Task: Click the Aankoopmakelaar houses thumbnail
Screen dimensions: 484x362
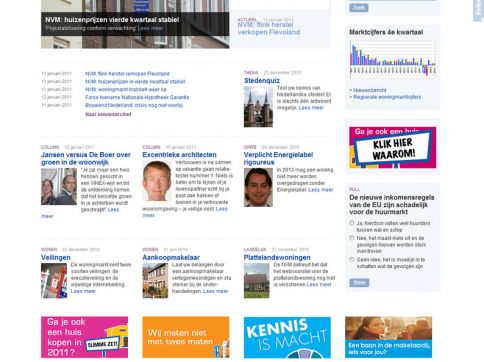Action: pos(155,281)
